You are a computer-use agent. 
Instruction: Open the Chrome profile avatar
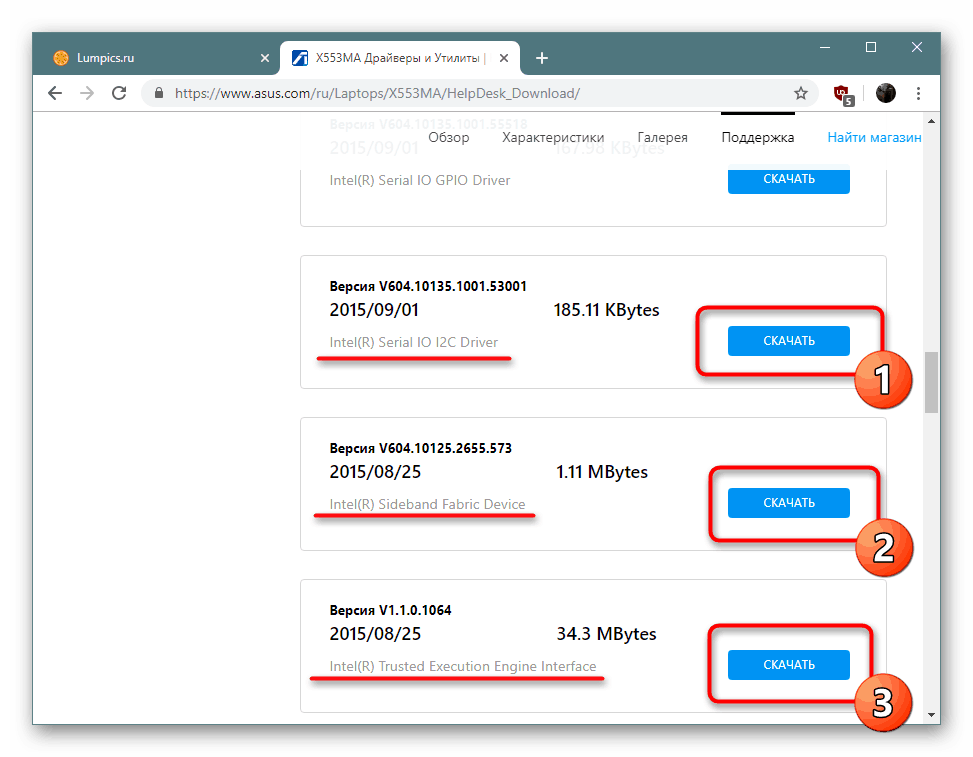coord(886,93)
